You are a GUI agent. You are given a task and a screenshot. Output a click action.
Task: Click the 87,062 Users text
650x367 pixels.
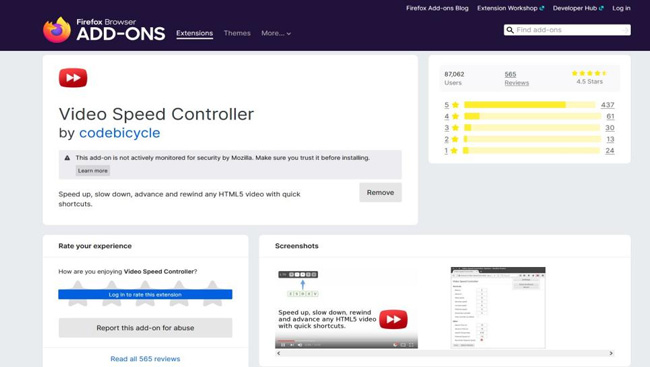click(x=454, y=78)
